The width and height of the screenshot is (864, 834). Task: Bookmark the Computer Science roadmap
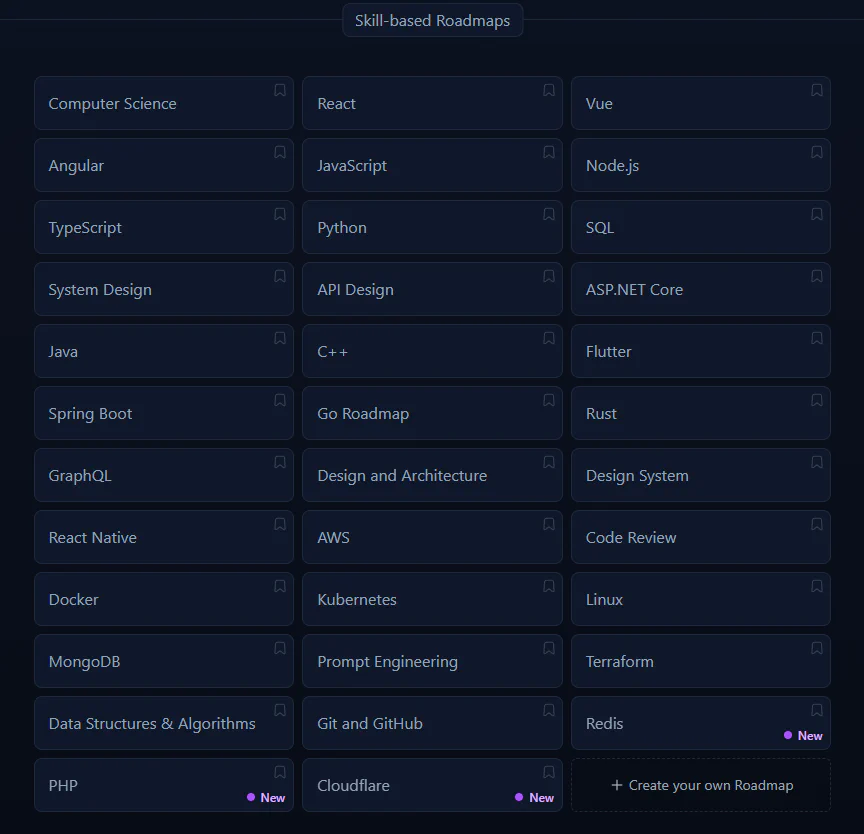pyautogui.click(x=280, y=90)
